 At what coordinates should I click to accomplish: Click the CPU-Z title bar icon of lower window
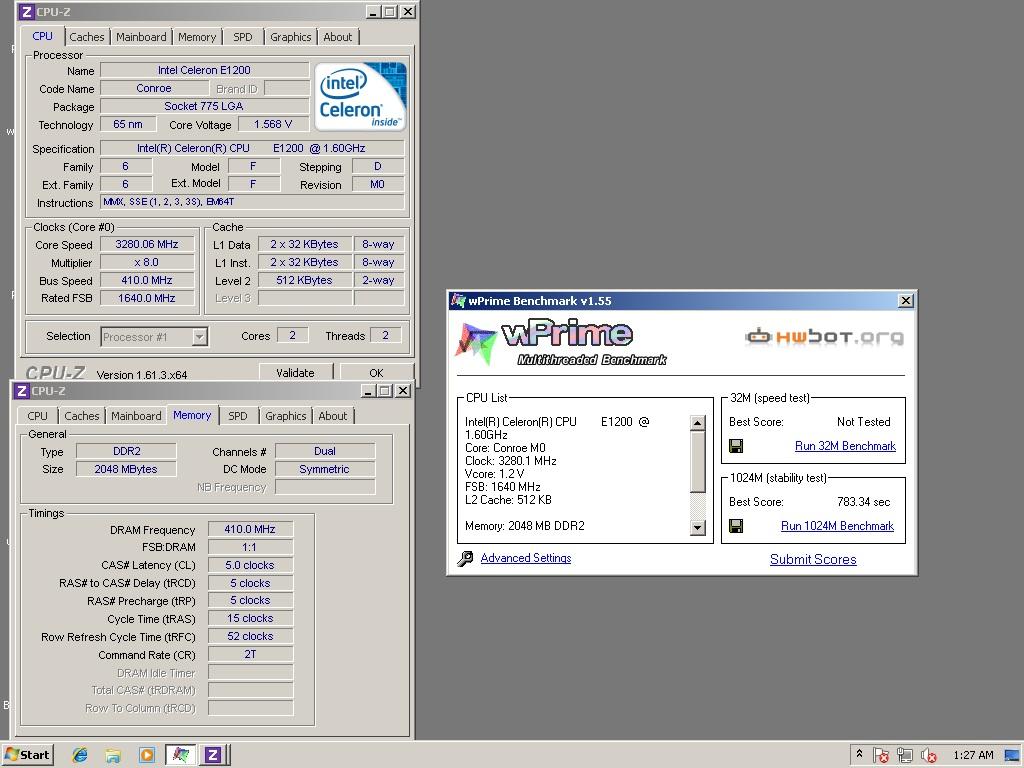[x=22, y=391]
